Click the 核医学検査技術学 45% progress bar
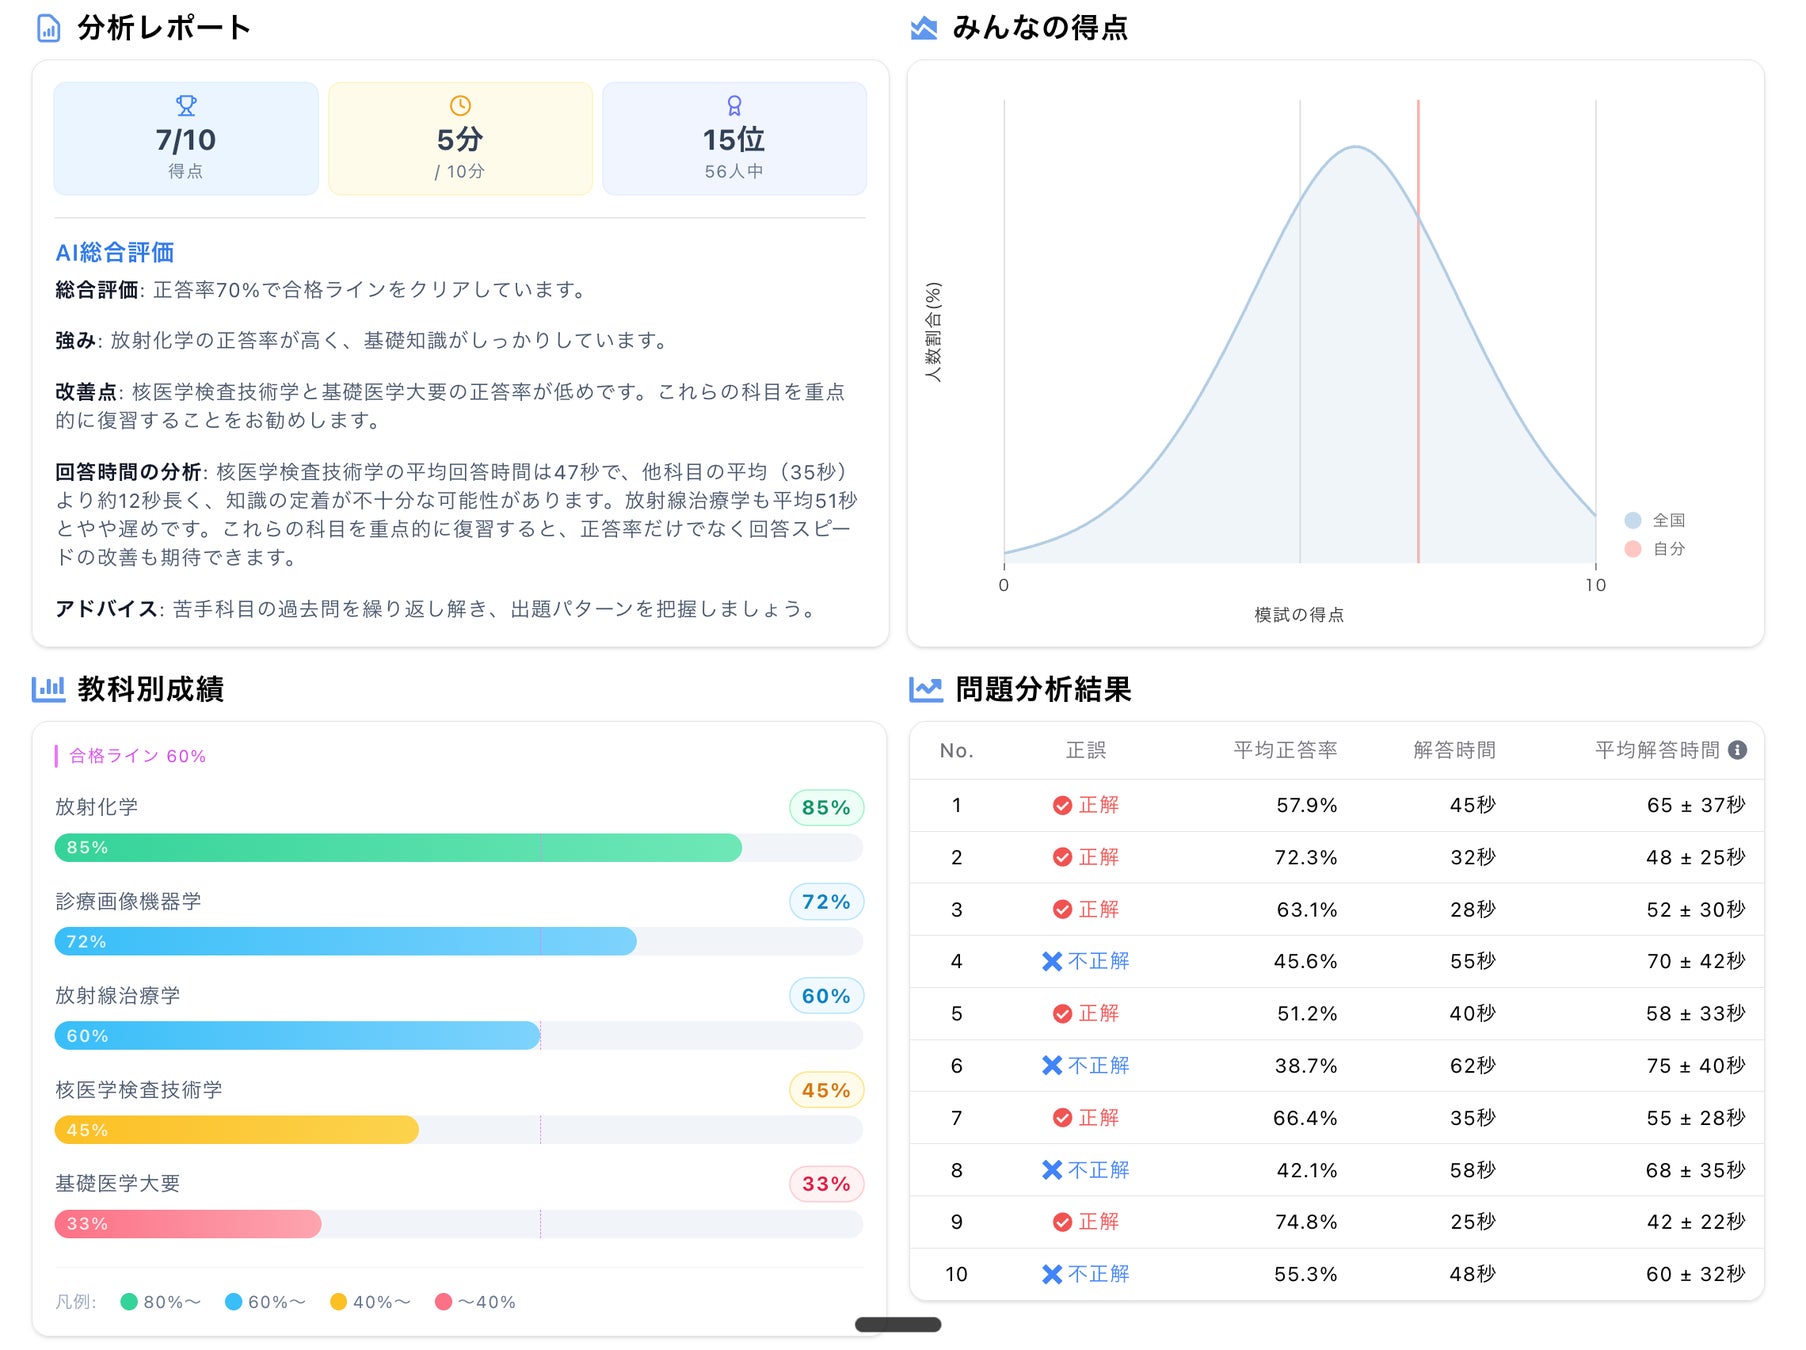 pos(459,1130)
